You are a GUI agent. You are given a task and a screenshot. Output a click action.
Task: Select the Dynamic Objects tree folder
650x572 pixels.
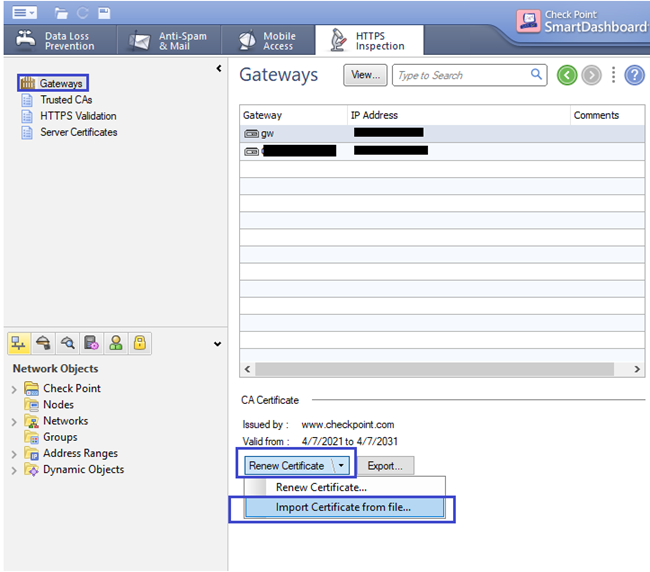click(74, 469)
